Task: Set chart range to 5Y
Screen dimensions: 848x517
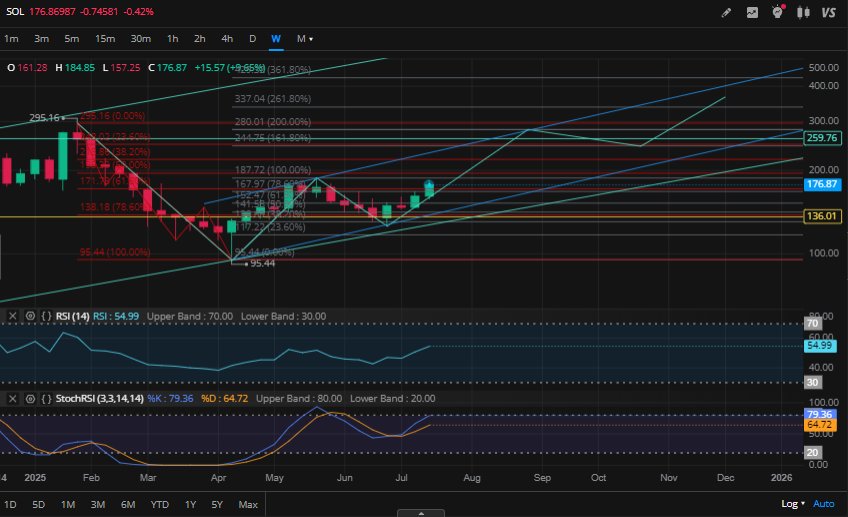Action: (x=217, y=505)
